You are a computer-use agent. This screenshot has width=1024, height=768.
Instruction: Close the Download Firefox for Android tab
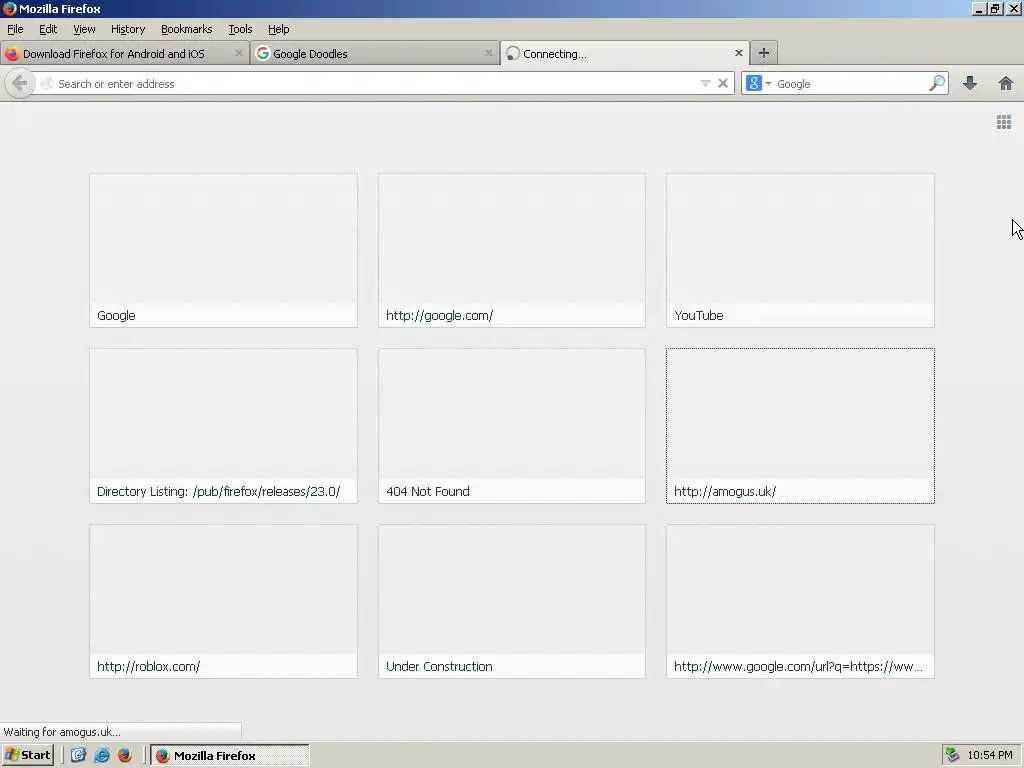tap(238, 53)
